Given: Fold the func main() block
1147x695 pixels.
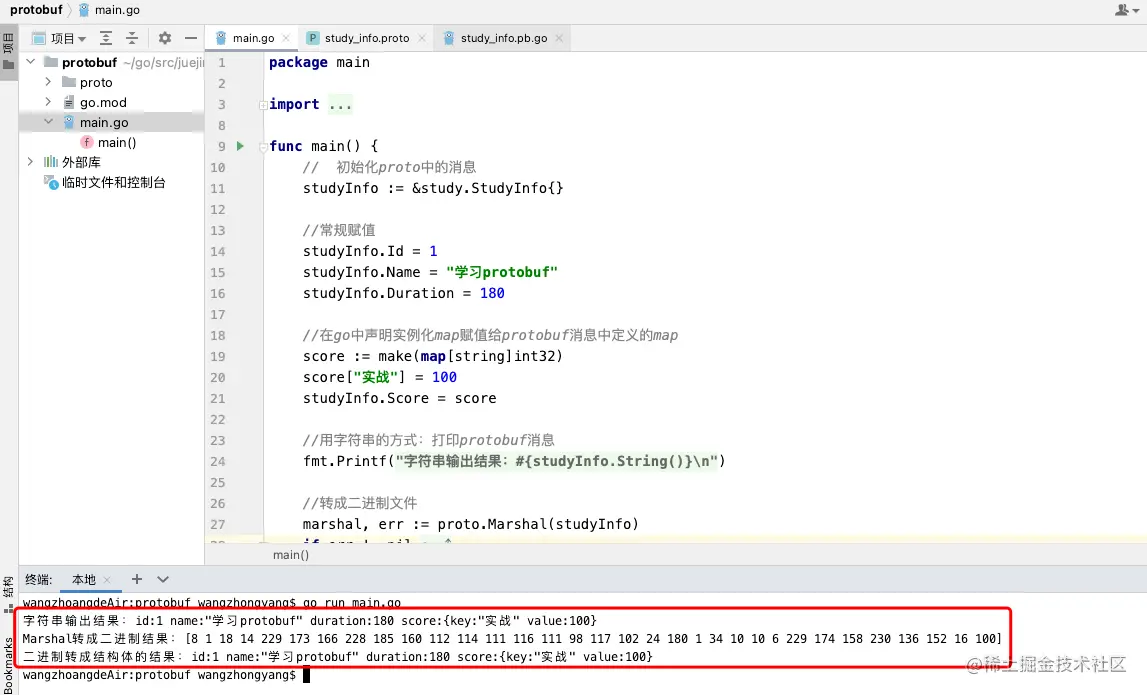Looking at the screenshot, I should tap(263, 146).
